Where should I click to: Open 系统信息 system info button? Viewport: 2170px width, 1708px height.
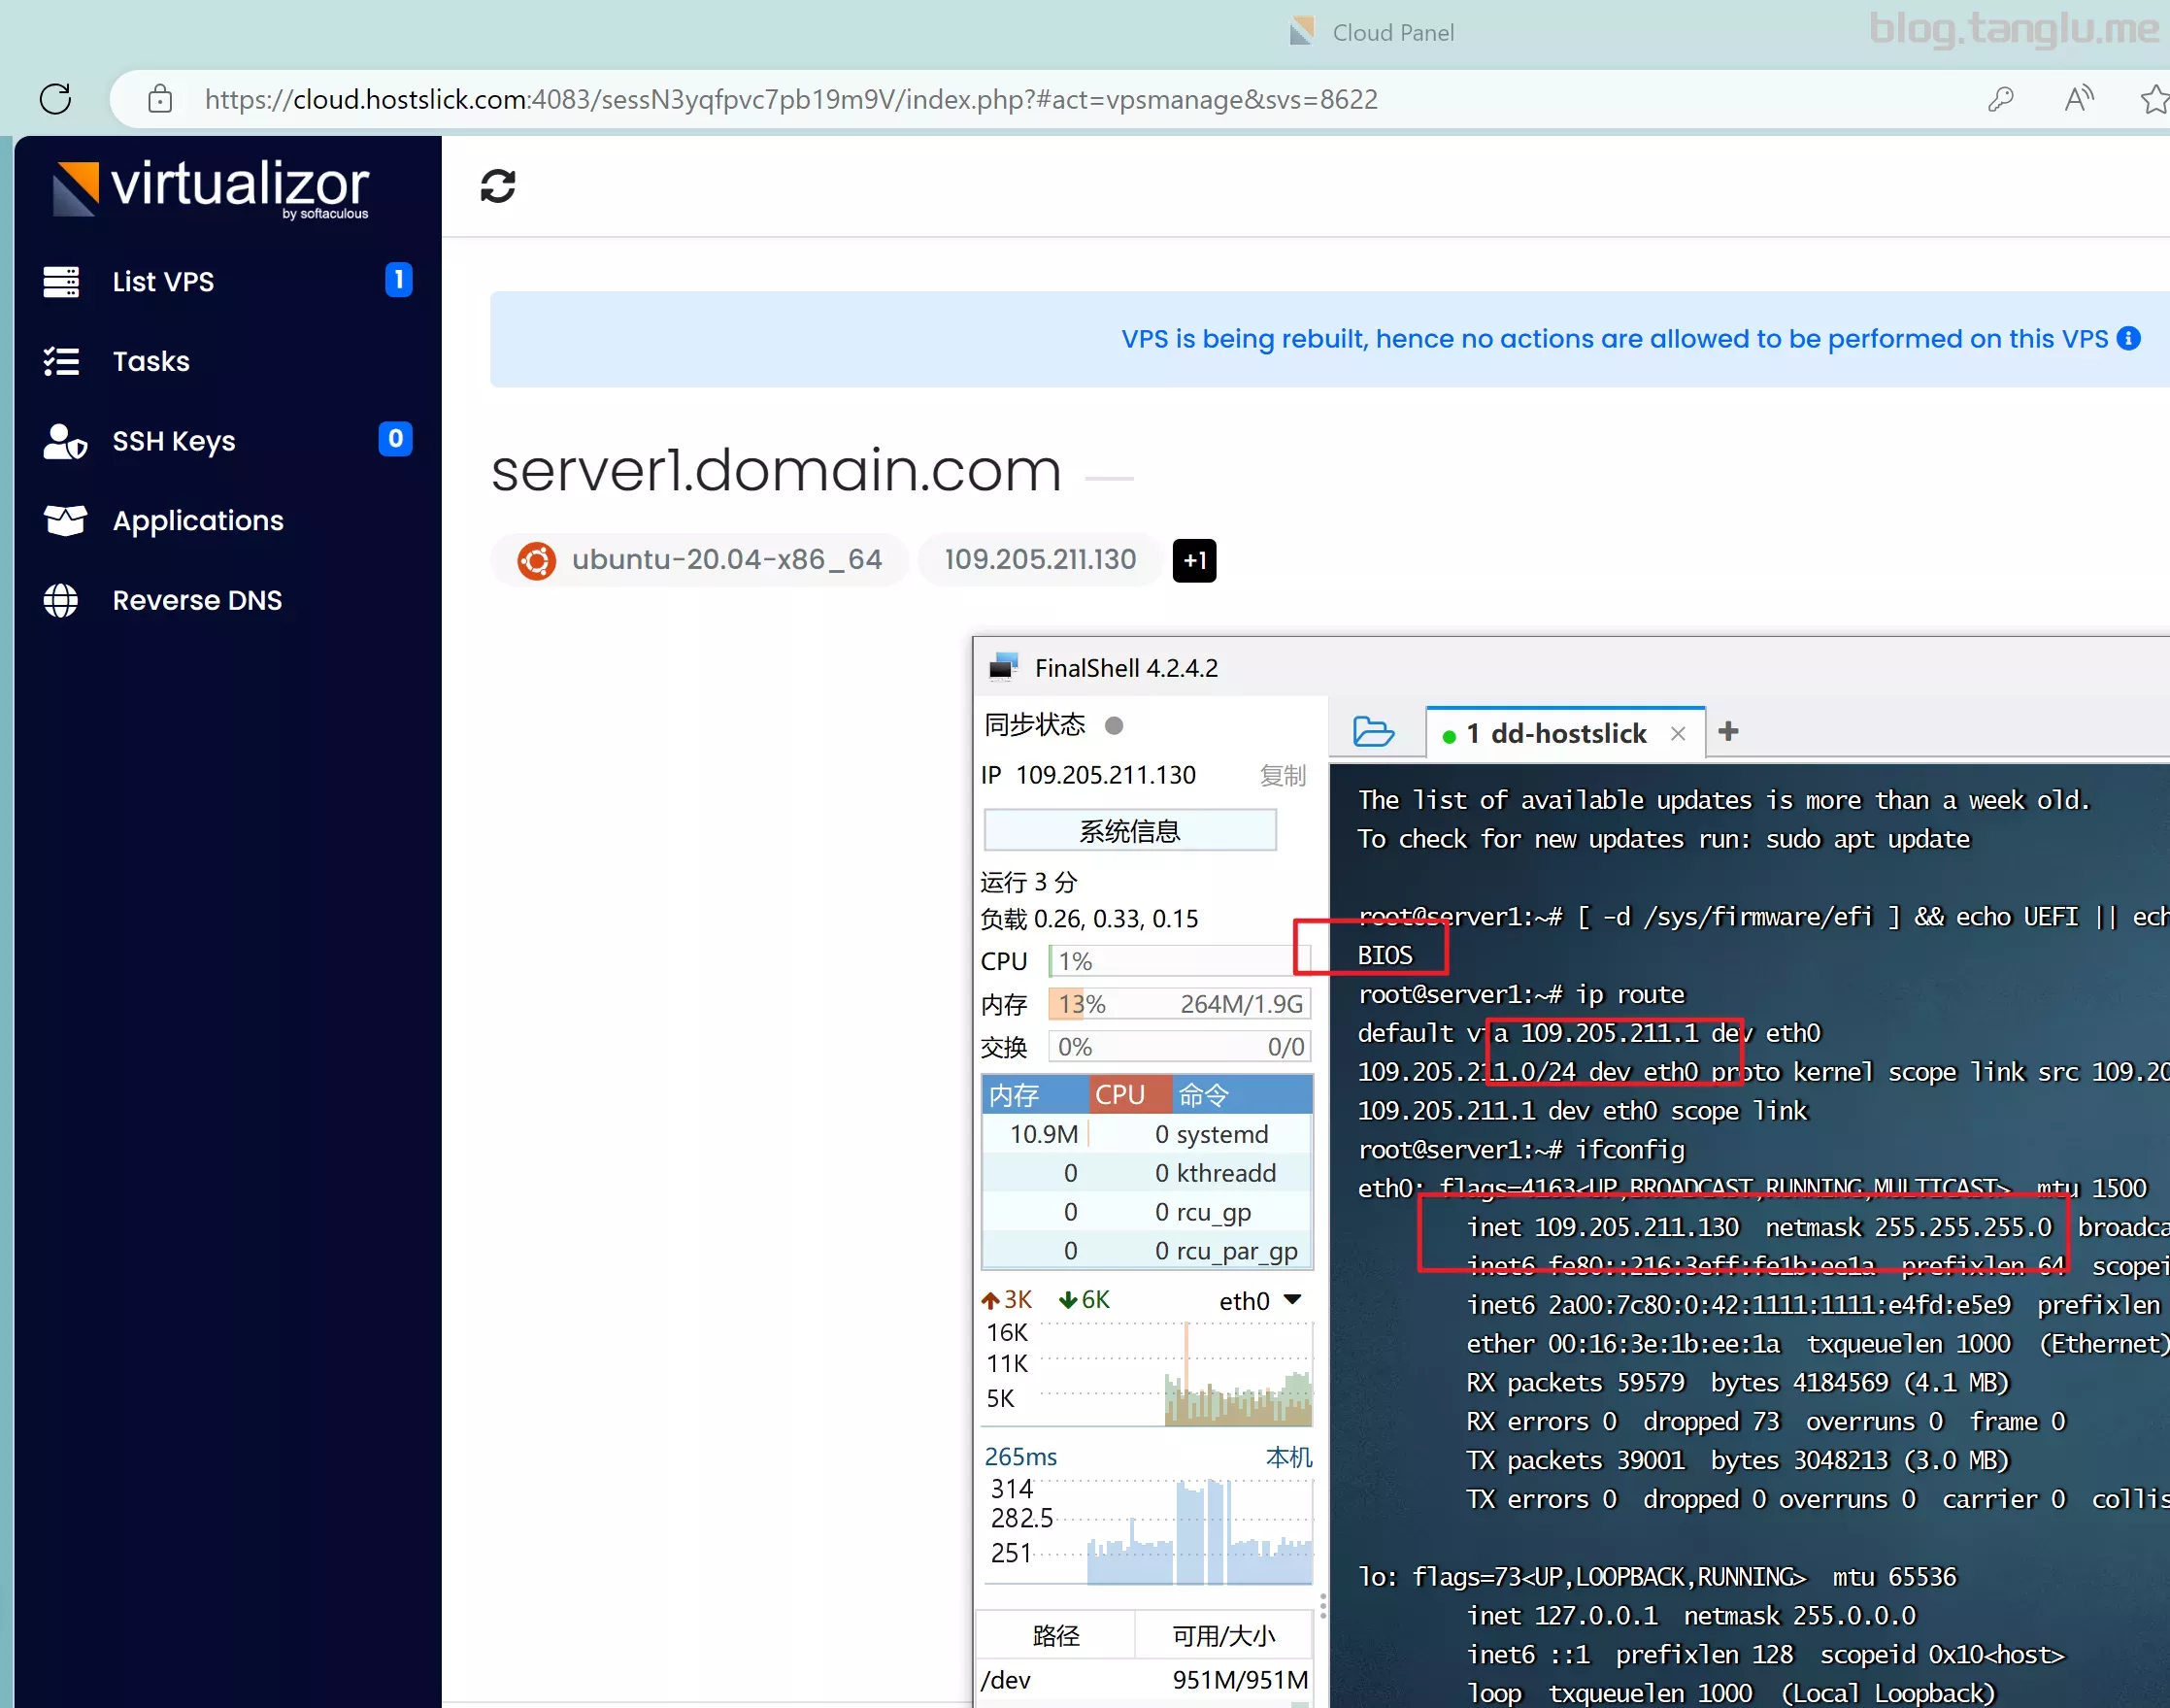click(1130, 830)
